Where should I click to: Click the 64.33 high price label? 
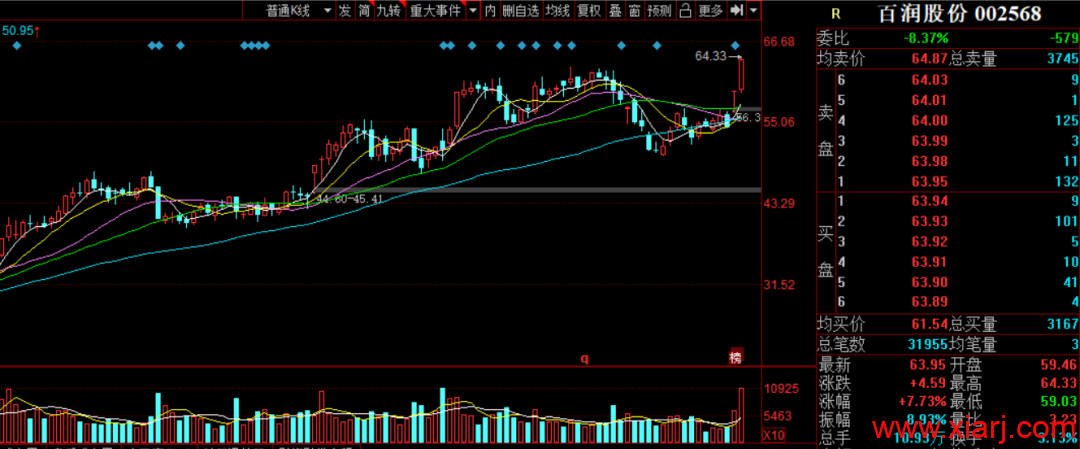click(x=711, y=56)
